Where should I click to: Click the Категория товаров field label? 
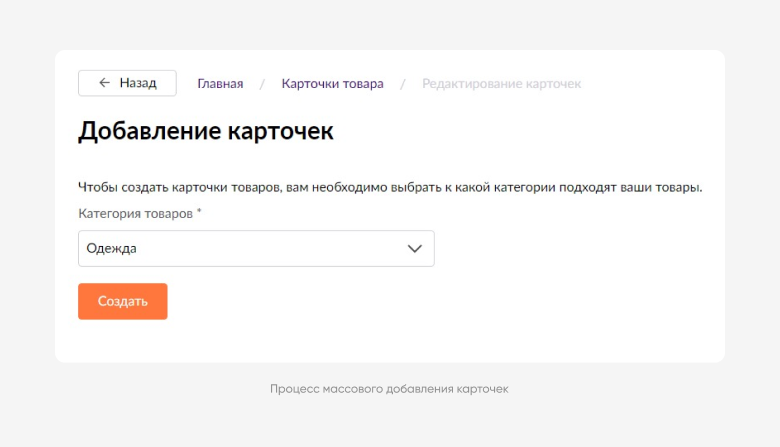tap(140, 213)
